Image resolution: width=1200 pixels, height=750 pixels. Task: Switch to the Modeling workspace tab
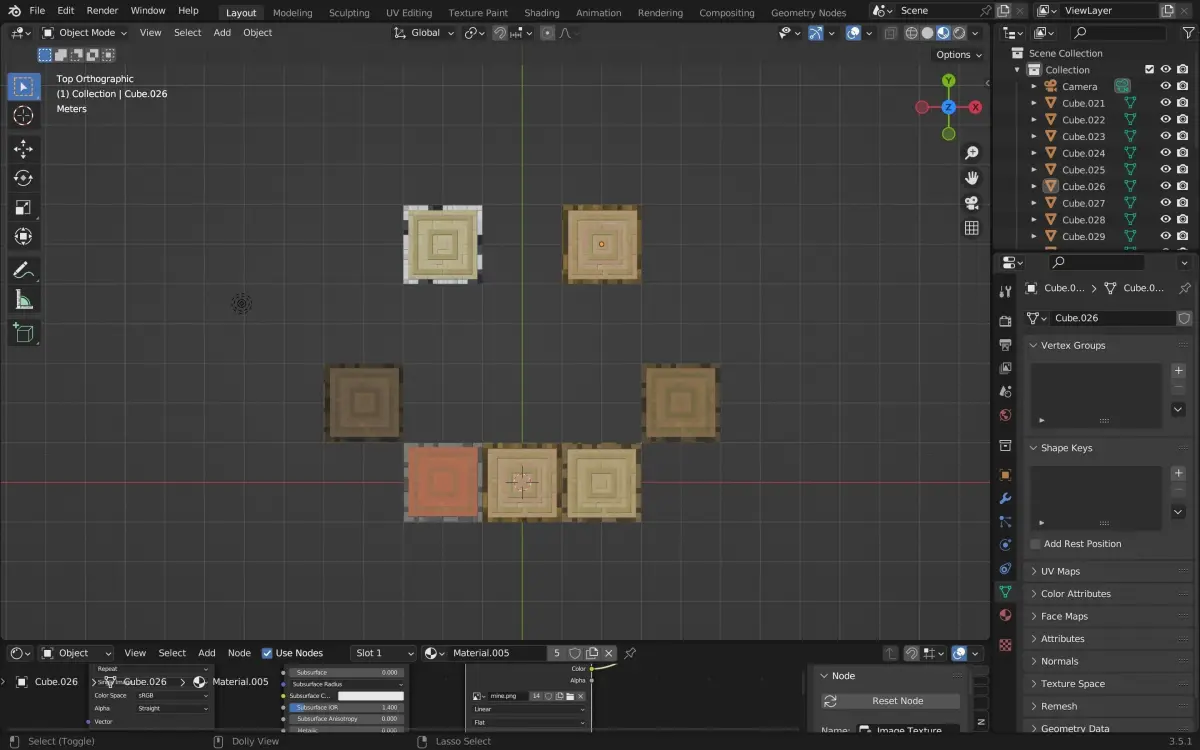[x=292, y=13]
